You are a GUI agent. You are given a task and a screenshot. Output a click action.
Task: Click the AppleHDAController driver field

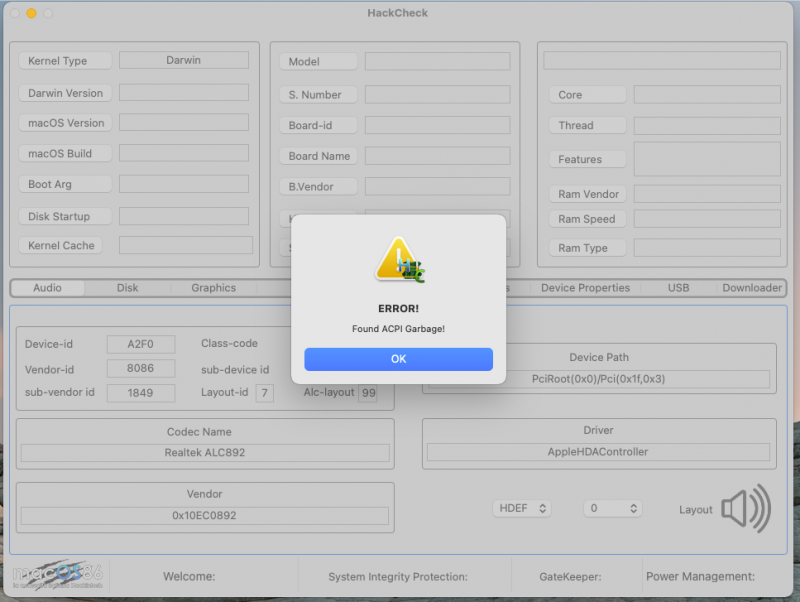point(598,452)
